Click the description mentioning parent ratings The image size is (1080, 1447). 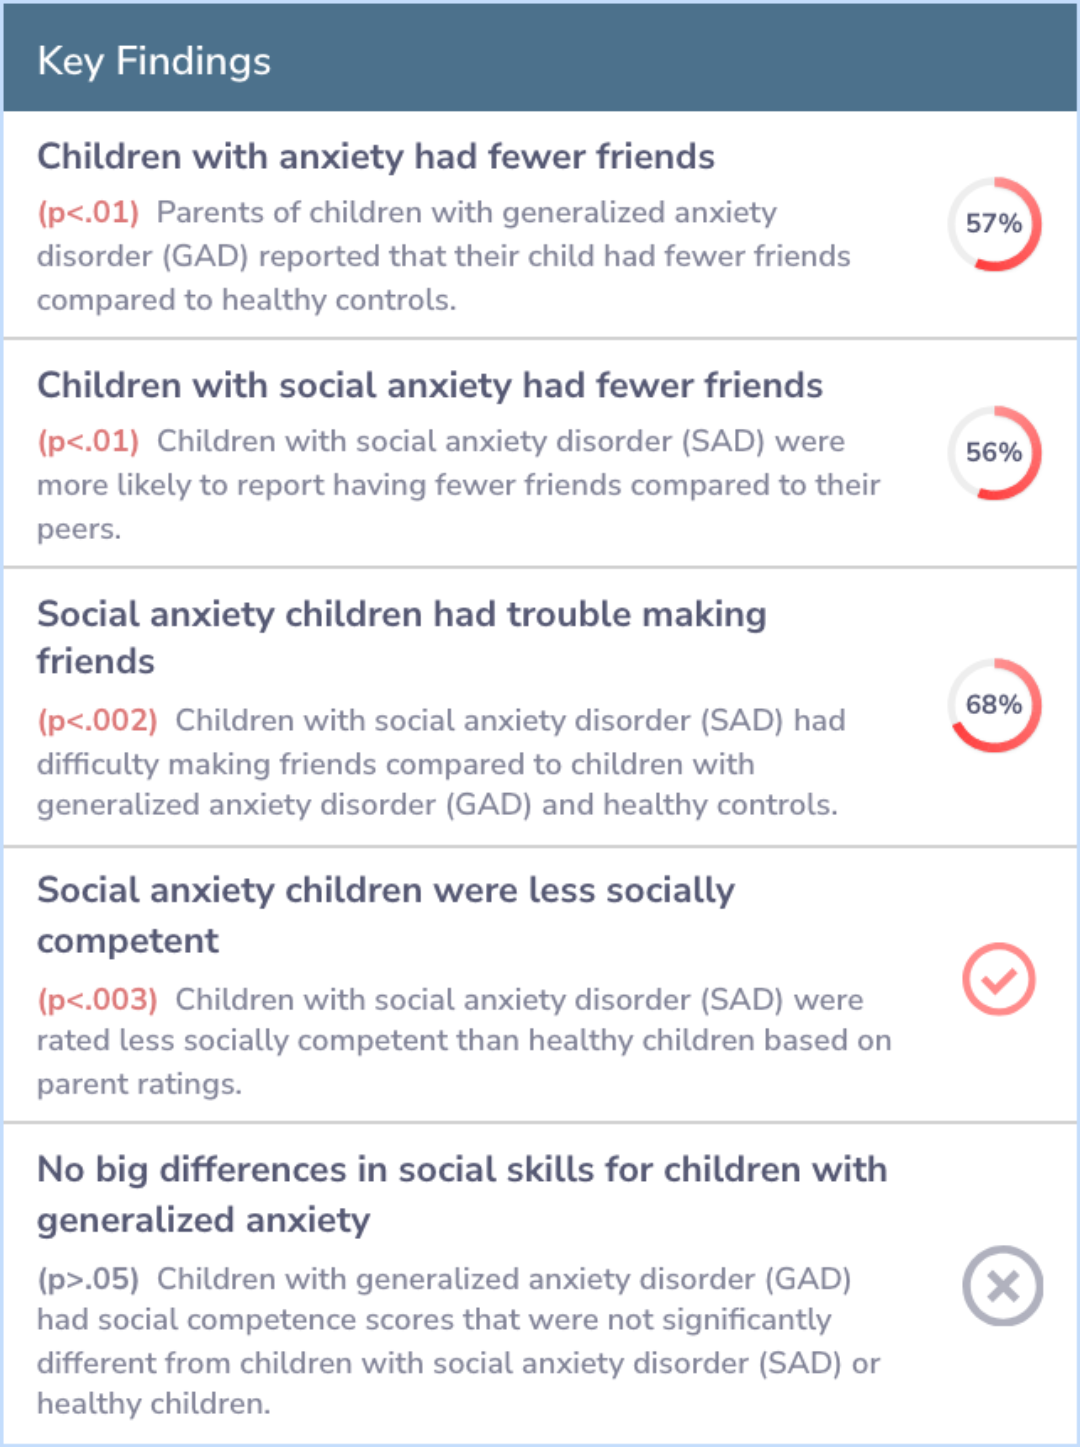(x=463, y=1042)
